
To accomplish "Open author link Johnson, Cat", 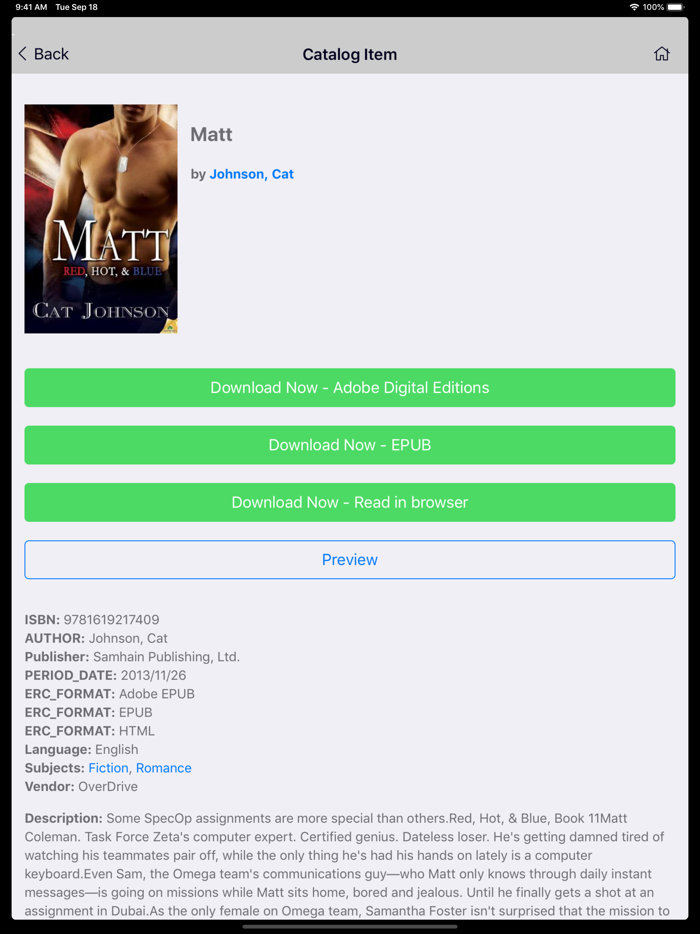I will pos(251,174).
